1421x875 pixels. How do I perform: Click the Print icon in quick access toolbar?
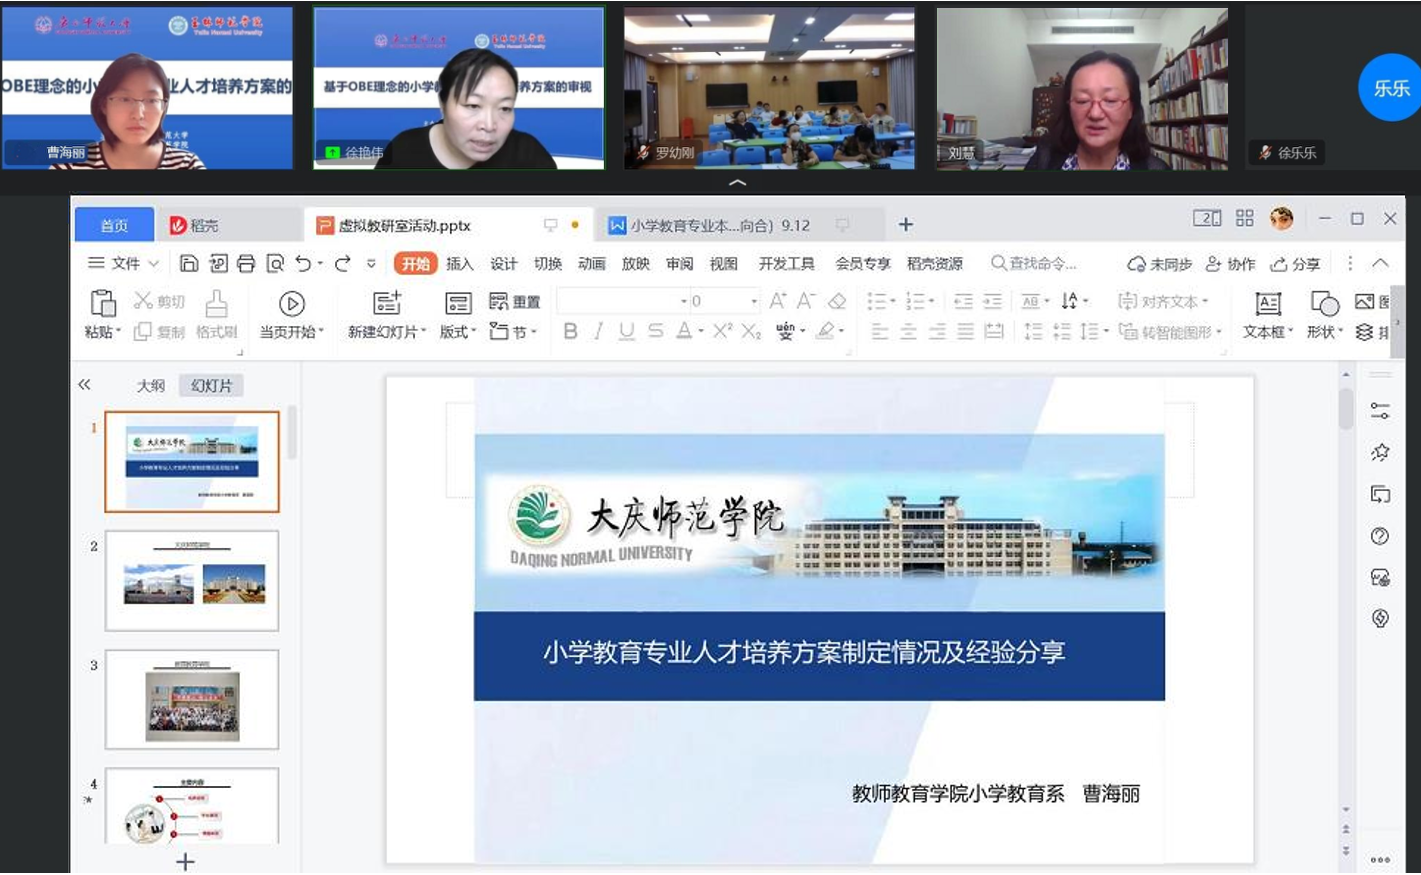[x=246, y=263]
